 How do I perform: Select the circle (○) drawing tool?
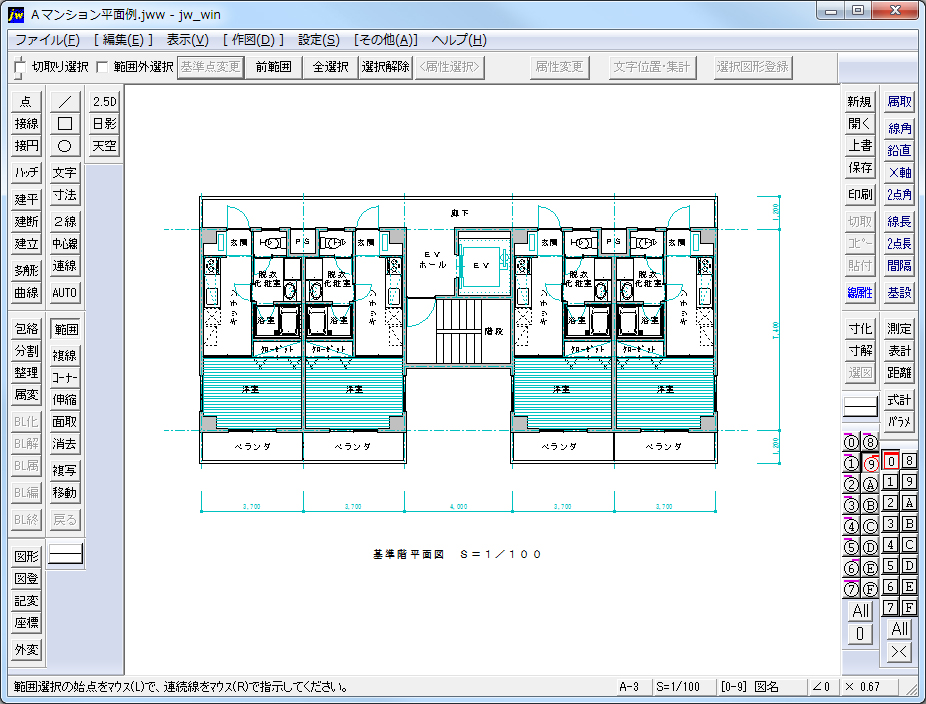tap(65, 145)
